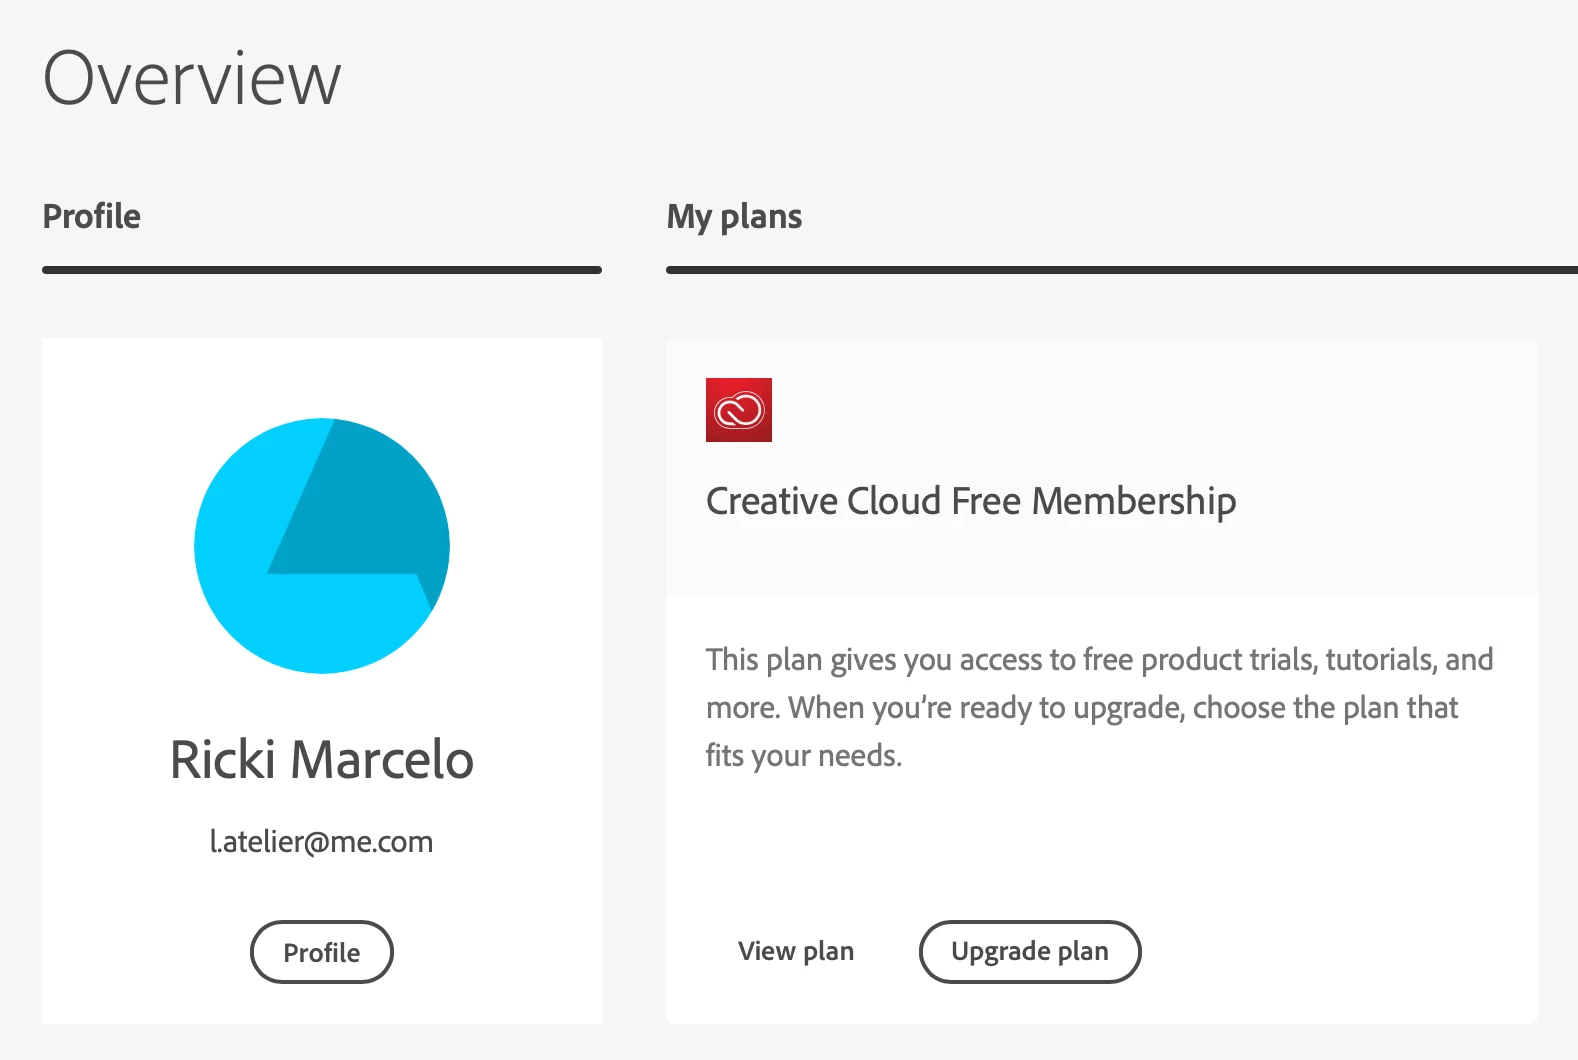The image size is (1578, 1060).
Task: Click the Creative Cloud logo icon
Action: 739,410
